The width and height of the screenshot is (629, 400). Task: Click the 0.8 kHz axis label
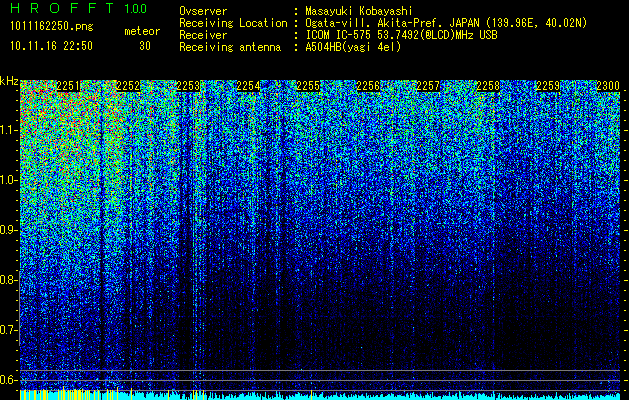click(9, 280)
